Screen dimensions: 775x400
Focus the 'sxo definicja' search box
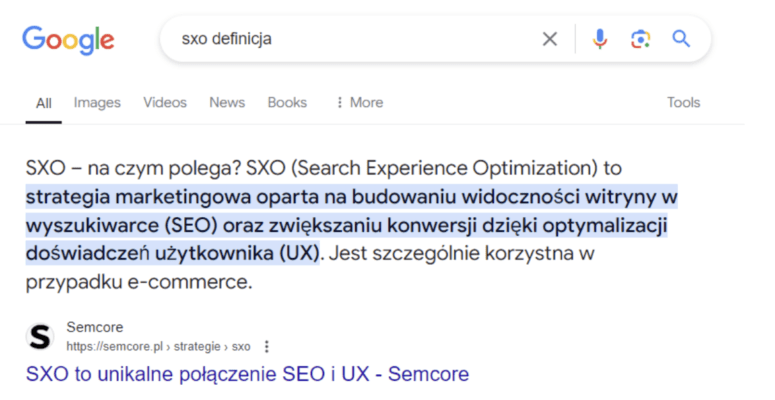tap(350, 39)
